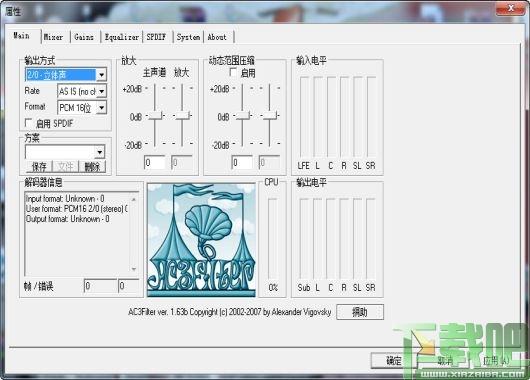The width and height of the screenshot is (530, 380).
Task: Click the decoder info scroll down arrow
Action: click(134, 269)
